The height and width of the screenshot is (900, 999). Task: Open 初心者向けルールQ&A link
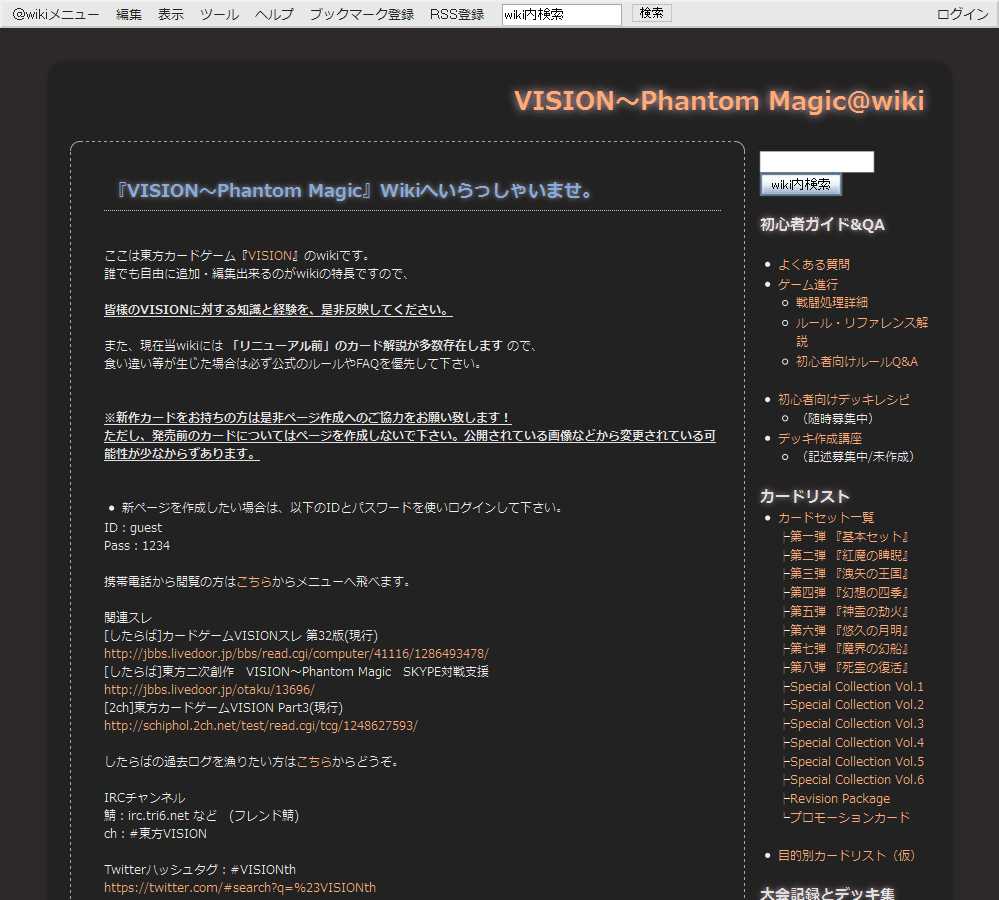tap(857, 362)
